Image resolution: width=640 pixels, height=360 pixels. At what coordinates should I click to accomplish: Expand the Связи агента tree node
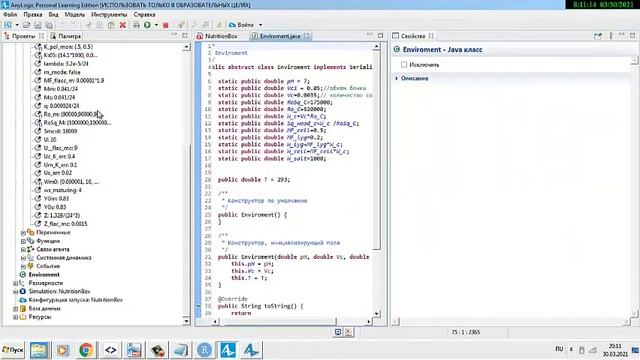pos(23,249)
